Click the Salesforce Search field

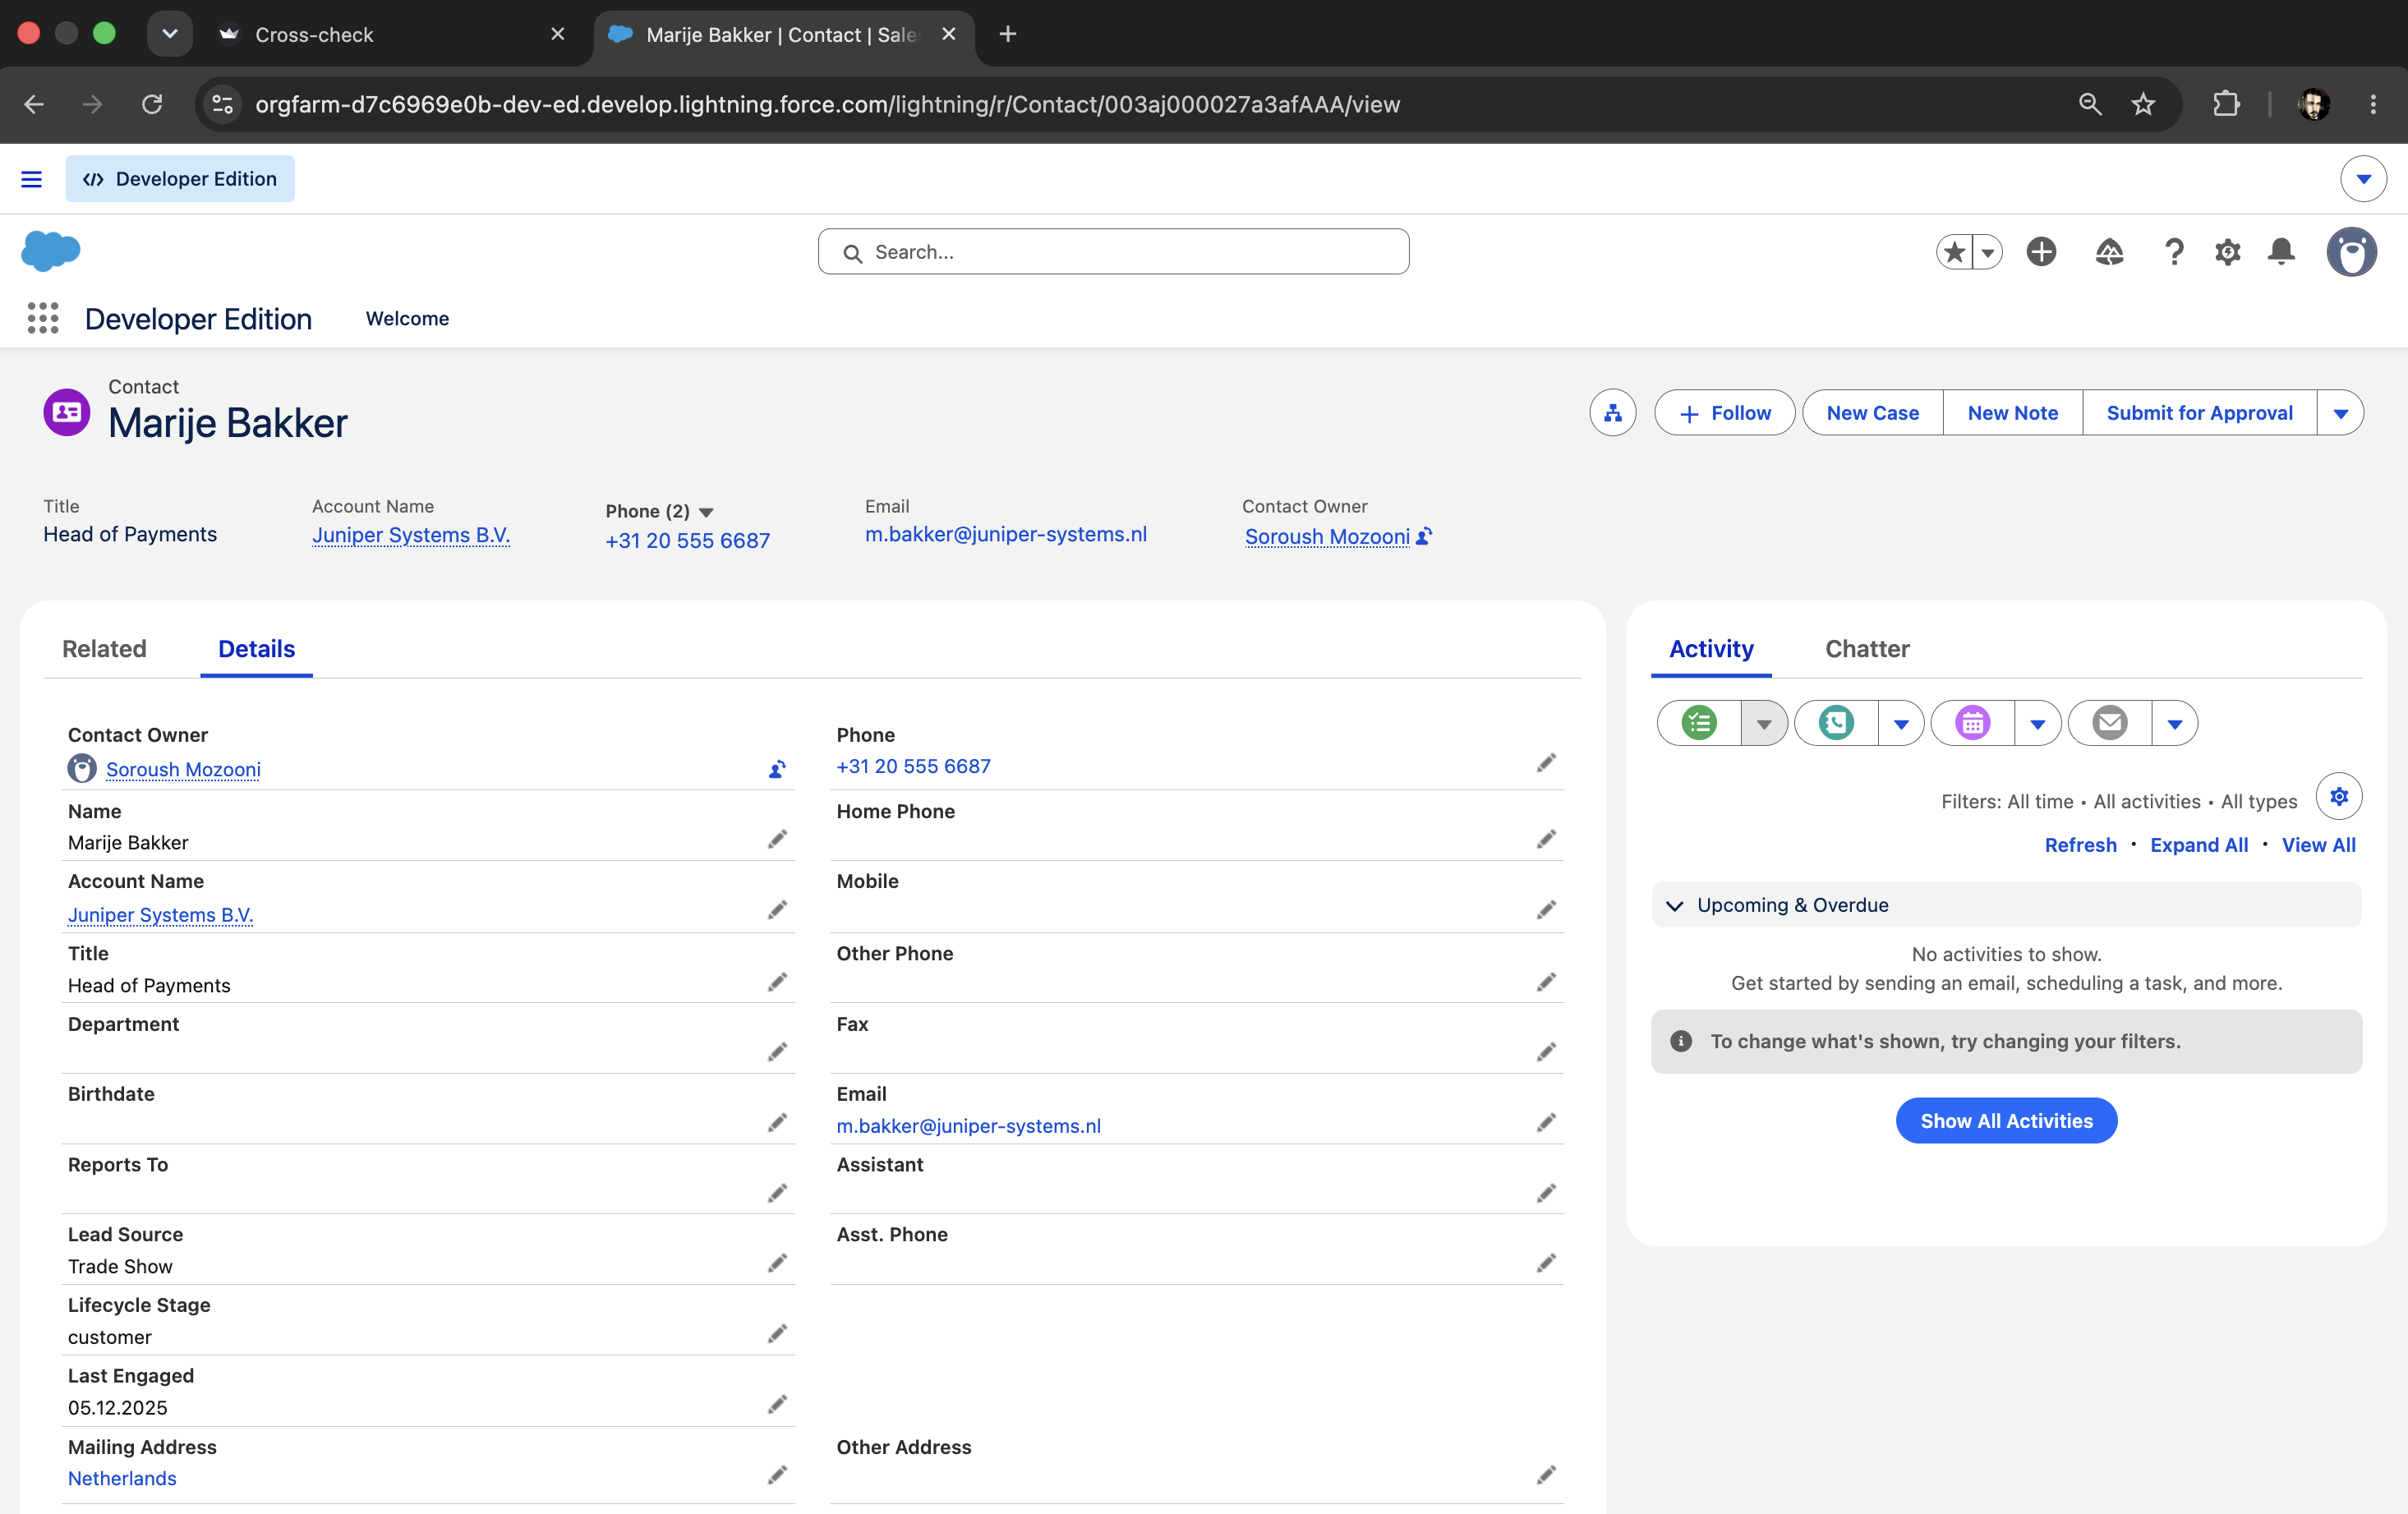tap(1113, 252)
